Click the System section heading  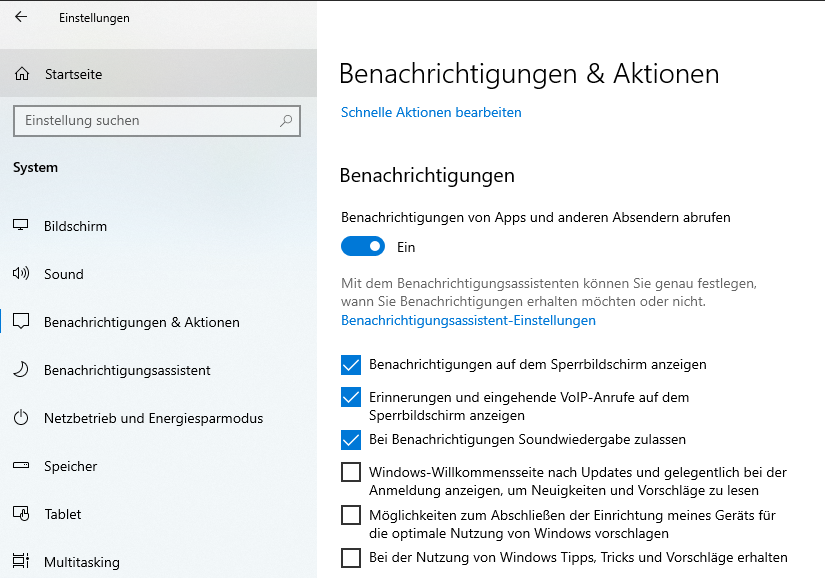(x=35, y=167)
